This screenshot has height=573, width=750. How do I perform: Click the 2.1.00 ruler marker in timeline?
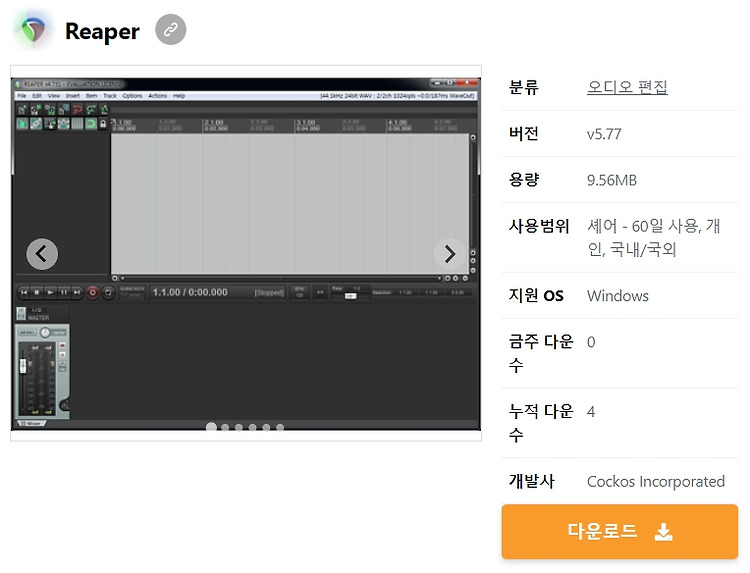[214, 122]
